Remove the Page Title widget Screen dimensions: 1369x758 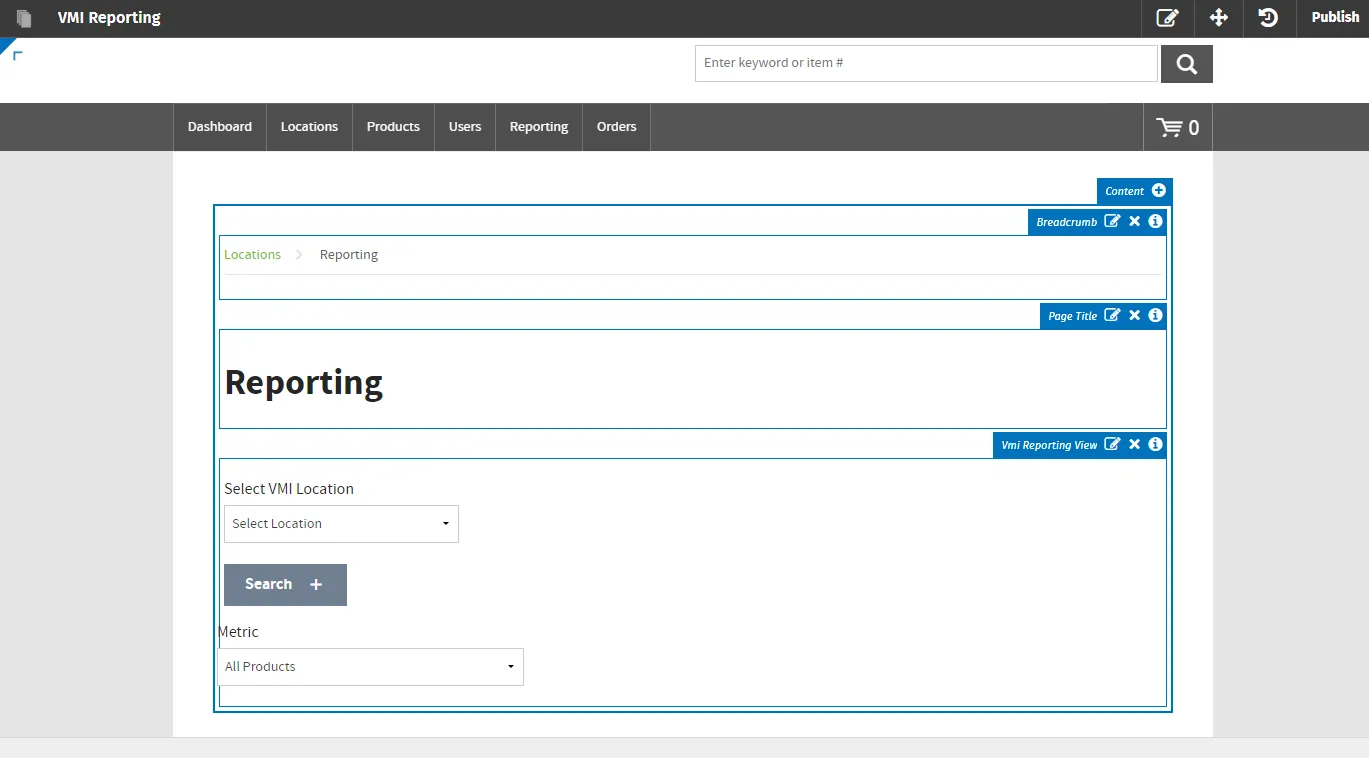[1135, 315]
